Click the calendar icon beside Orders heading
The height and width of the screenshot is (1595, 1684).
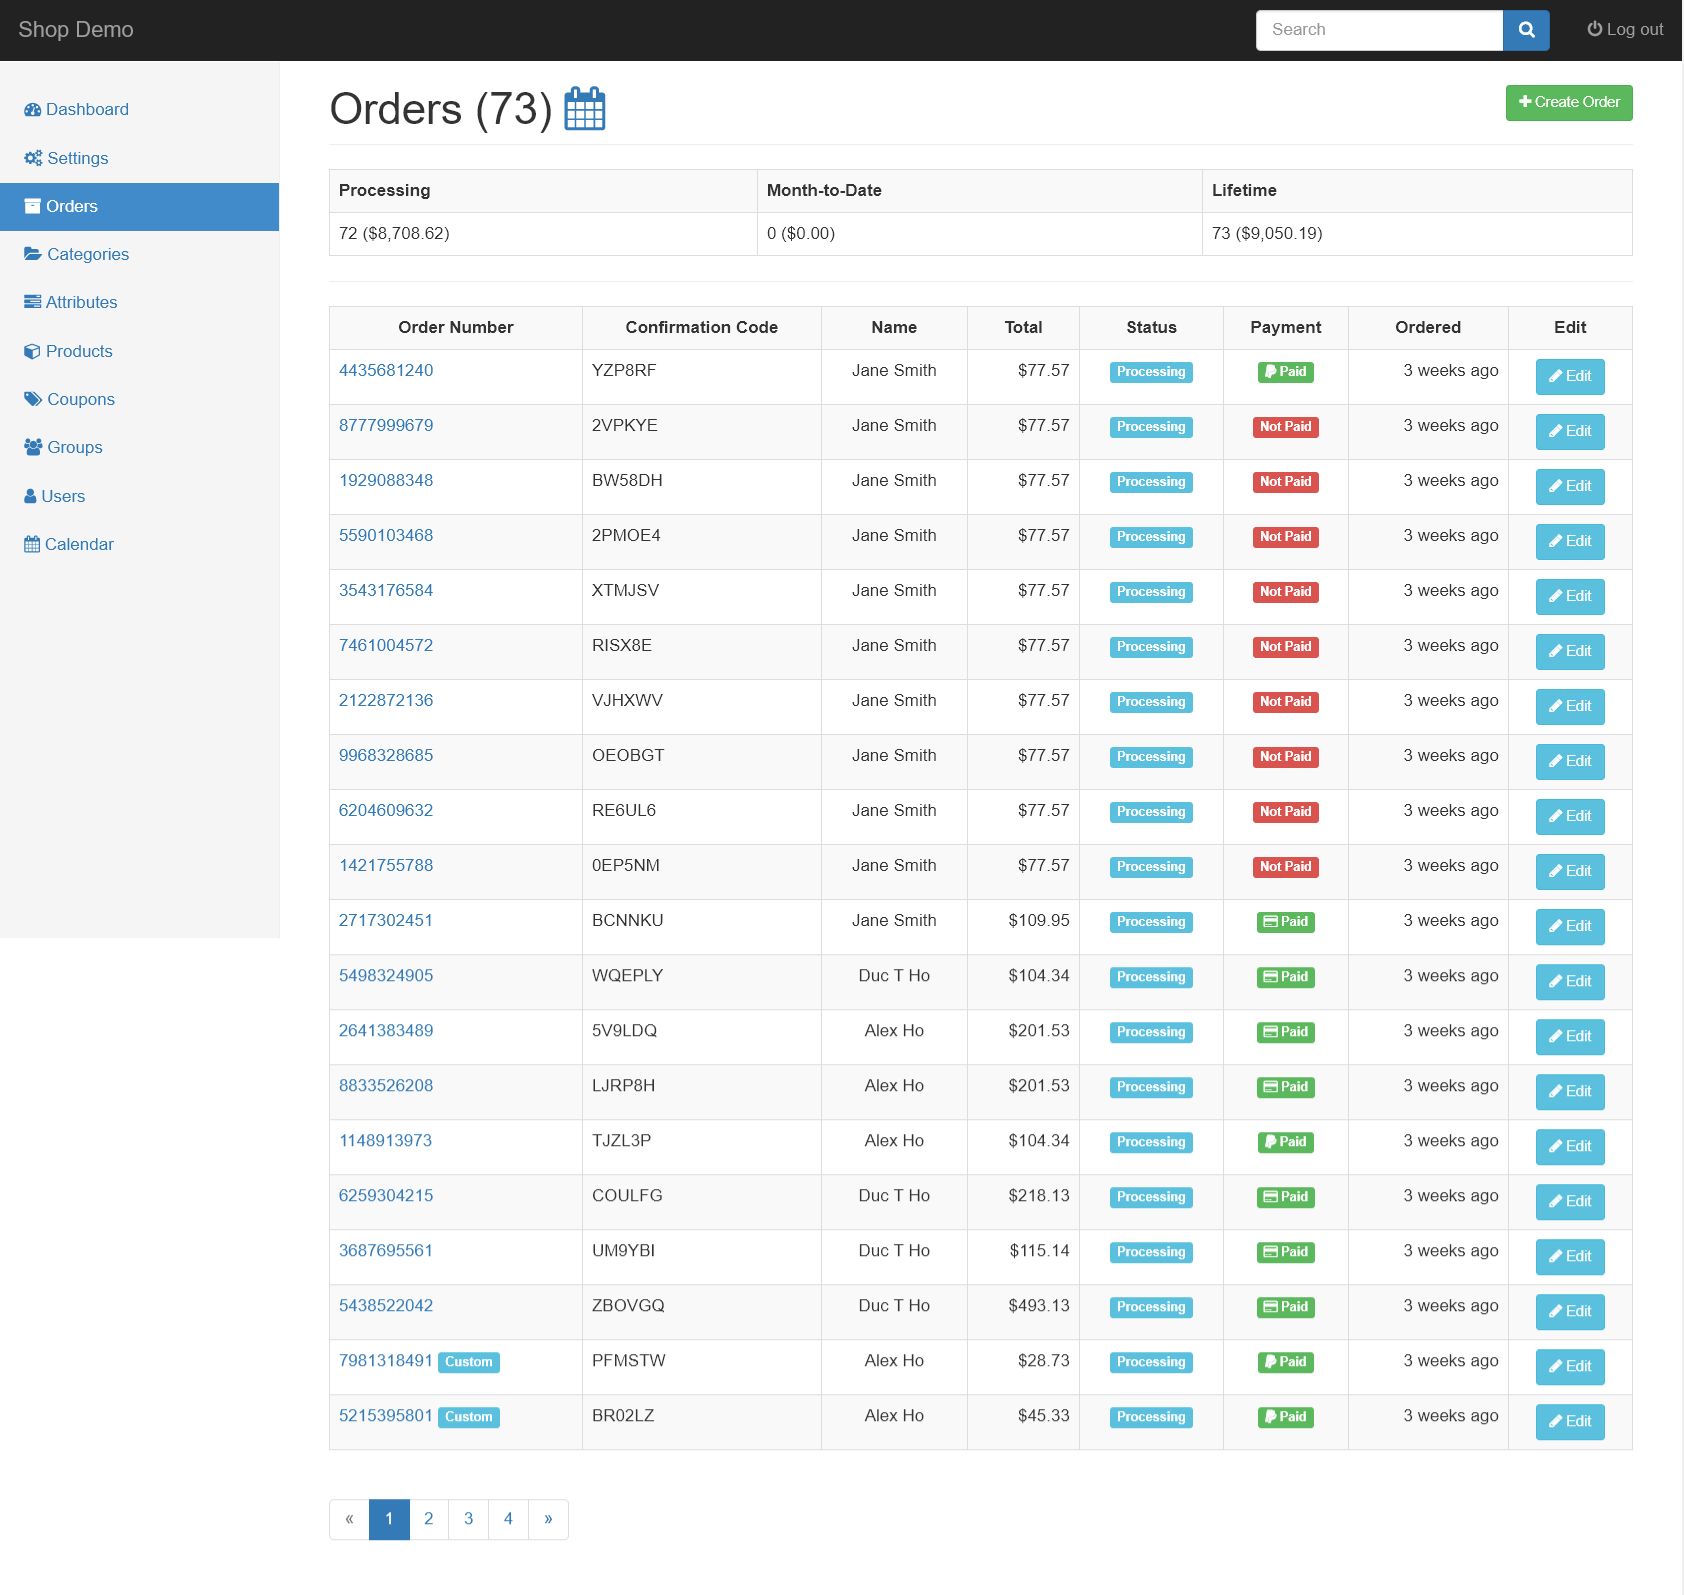coord(585,109)
